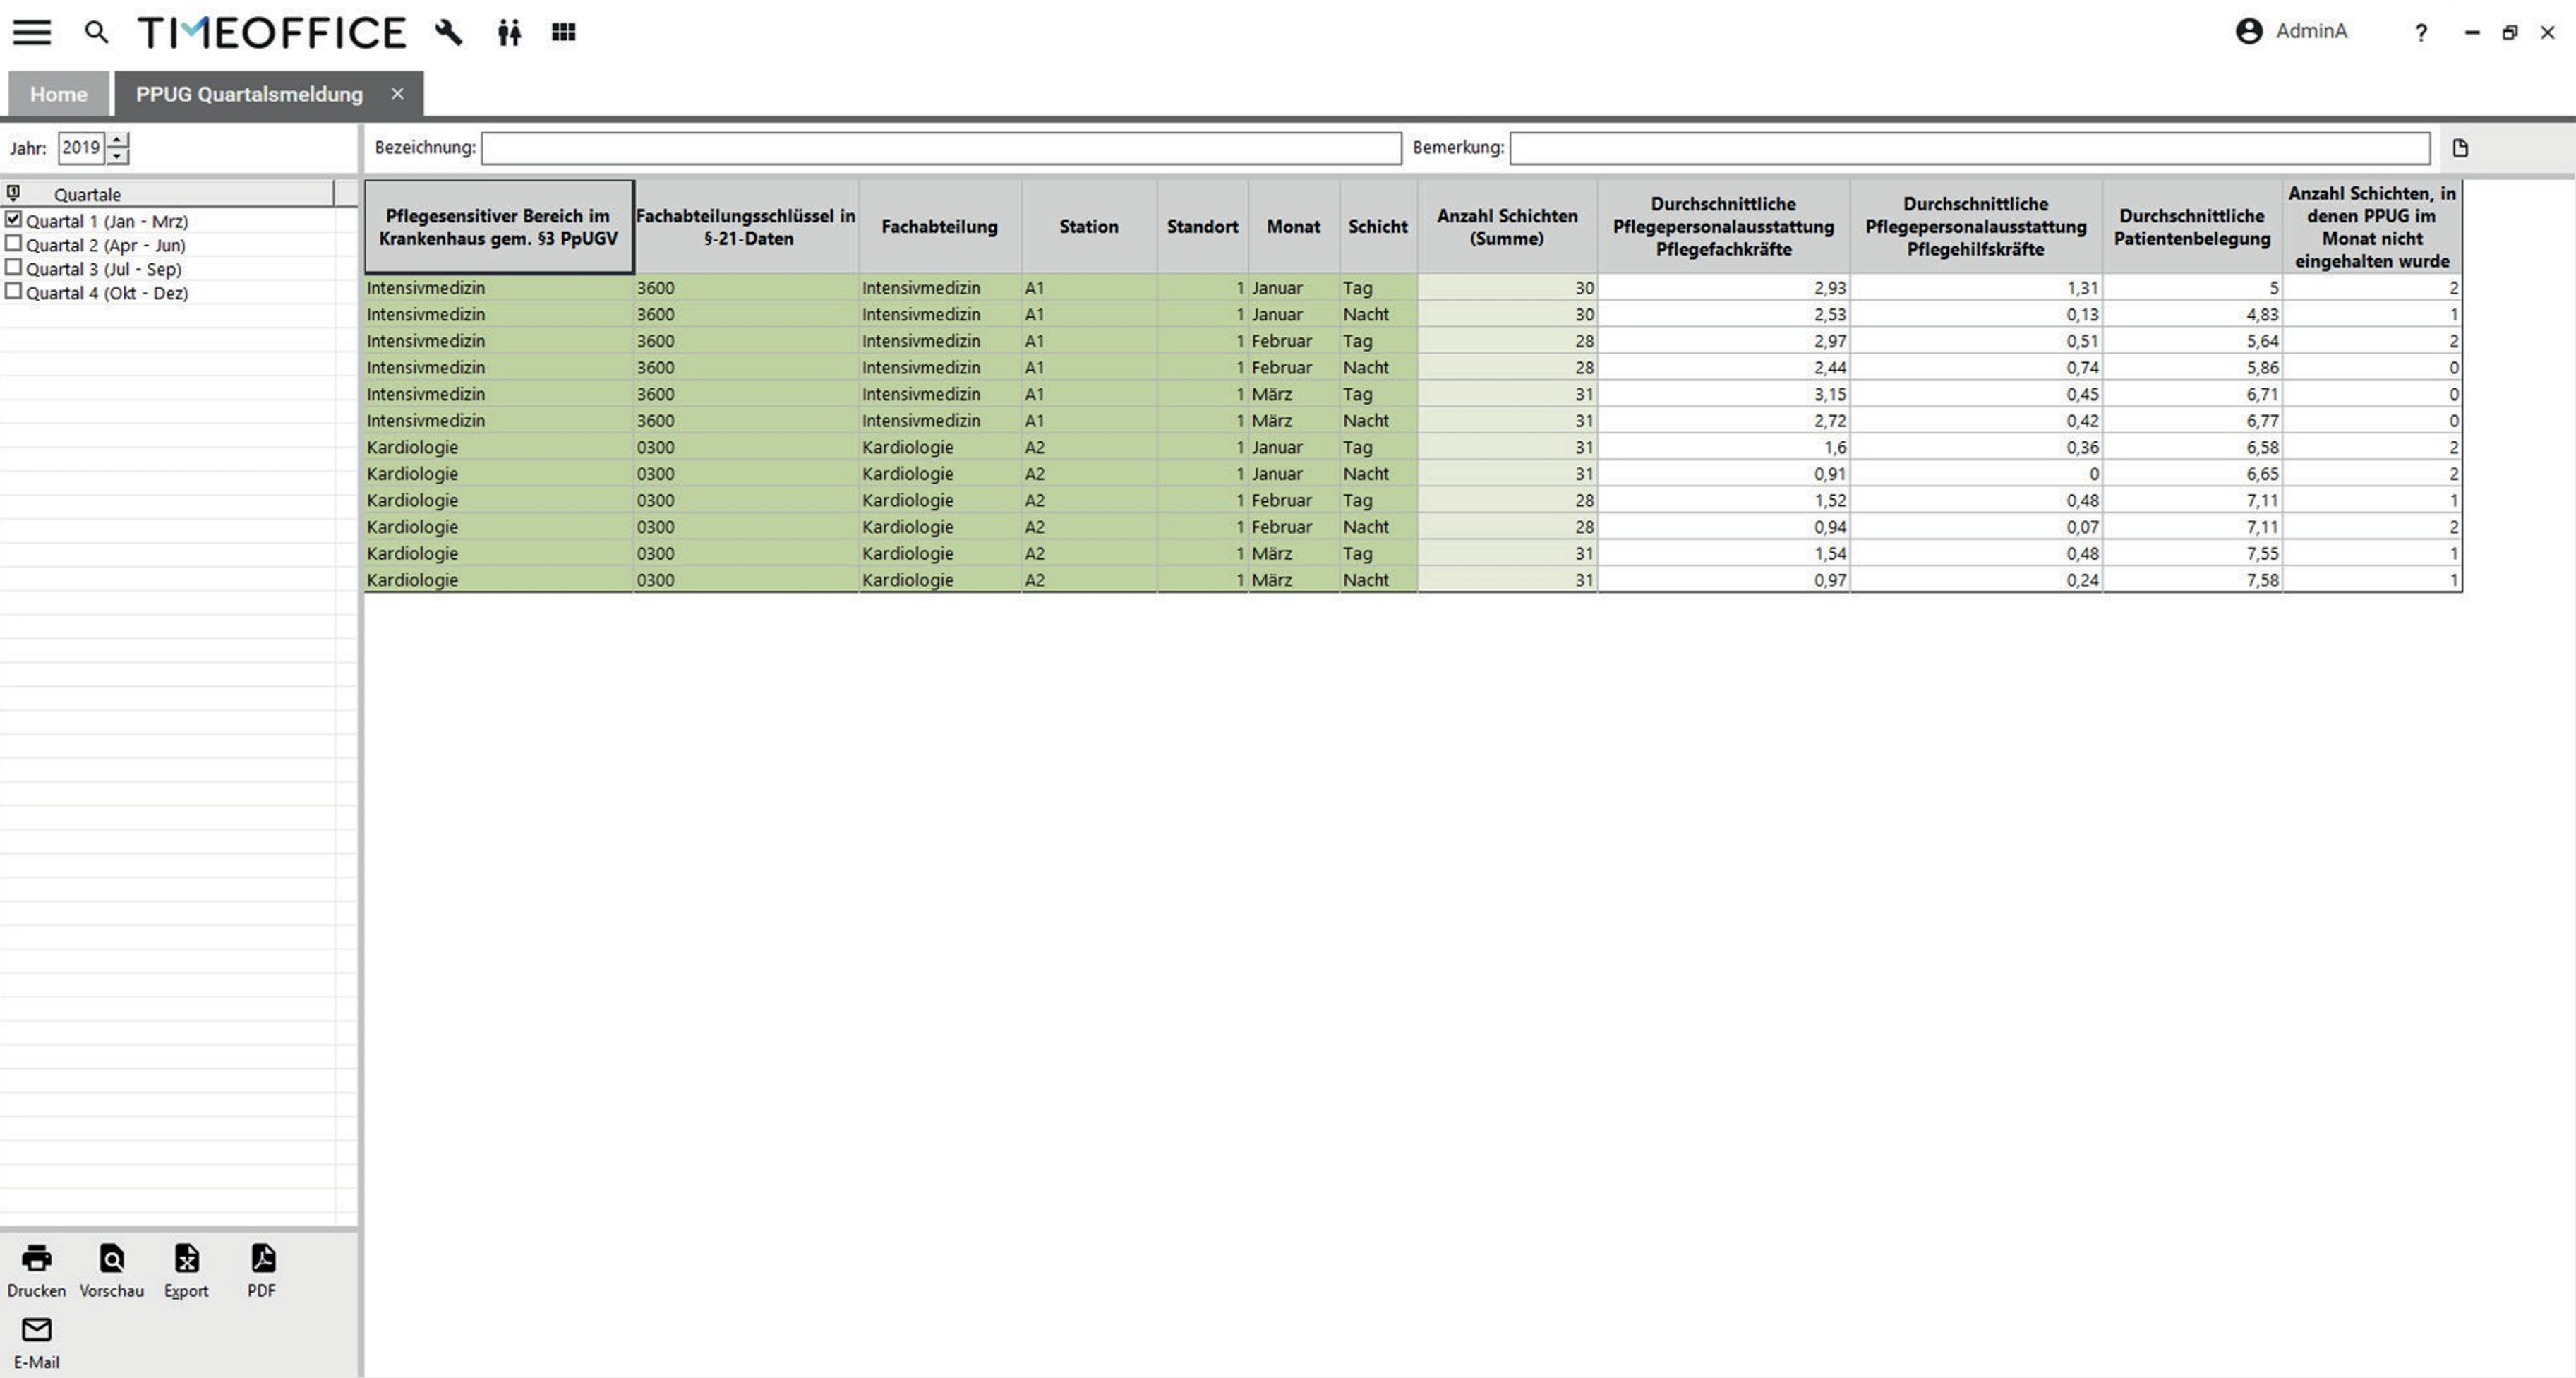Open the wrench settings tool
The height and width of the screenshot is (1378, 2576).
click(449, 32)
